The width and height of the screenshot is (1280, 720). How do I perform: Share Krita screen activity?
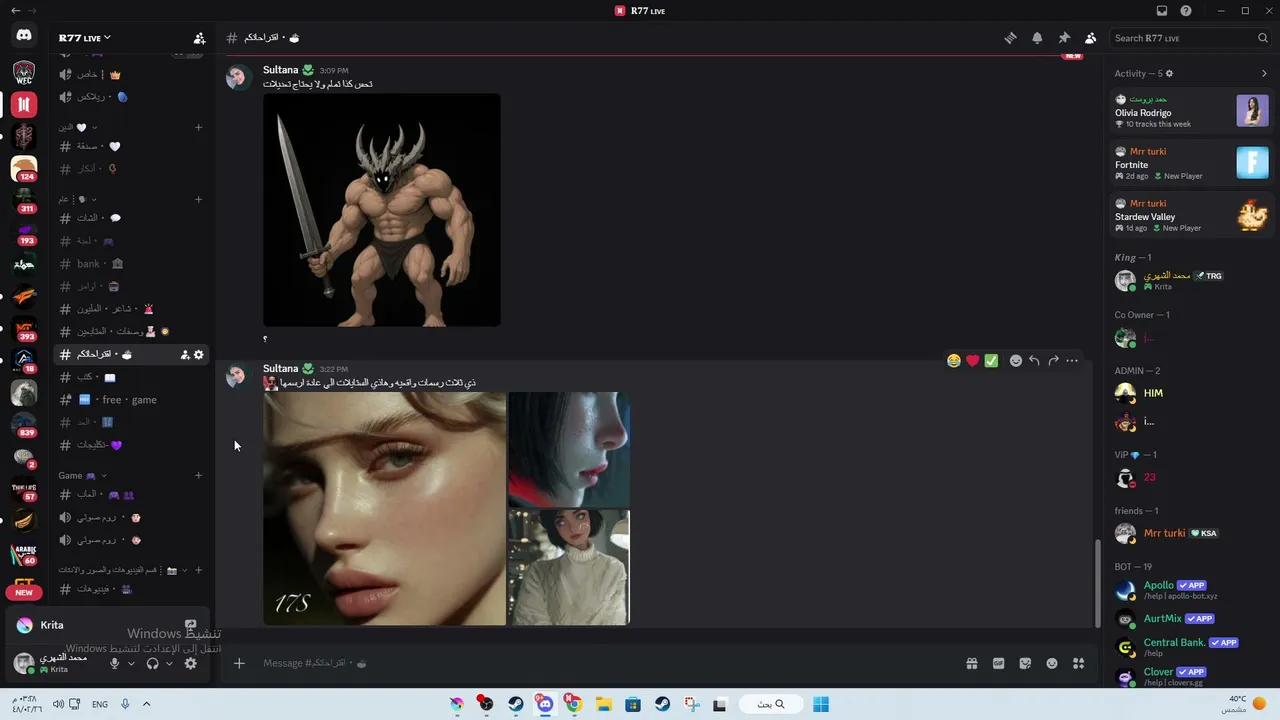coord(191,625)
